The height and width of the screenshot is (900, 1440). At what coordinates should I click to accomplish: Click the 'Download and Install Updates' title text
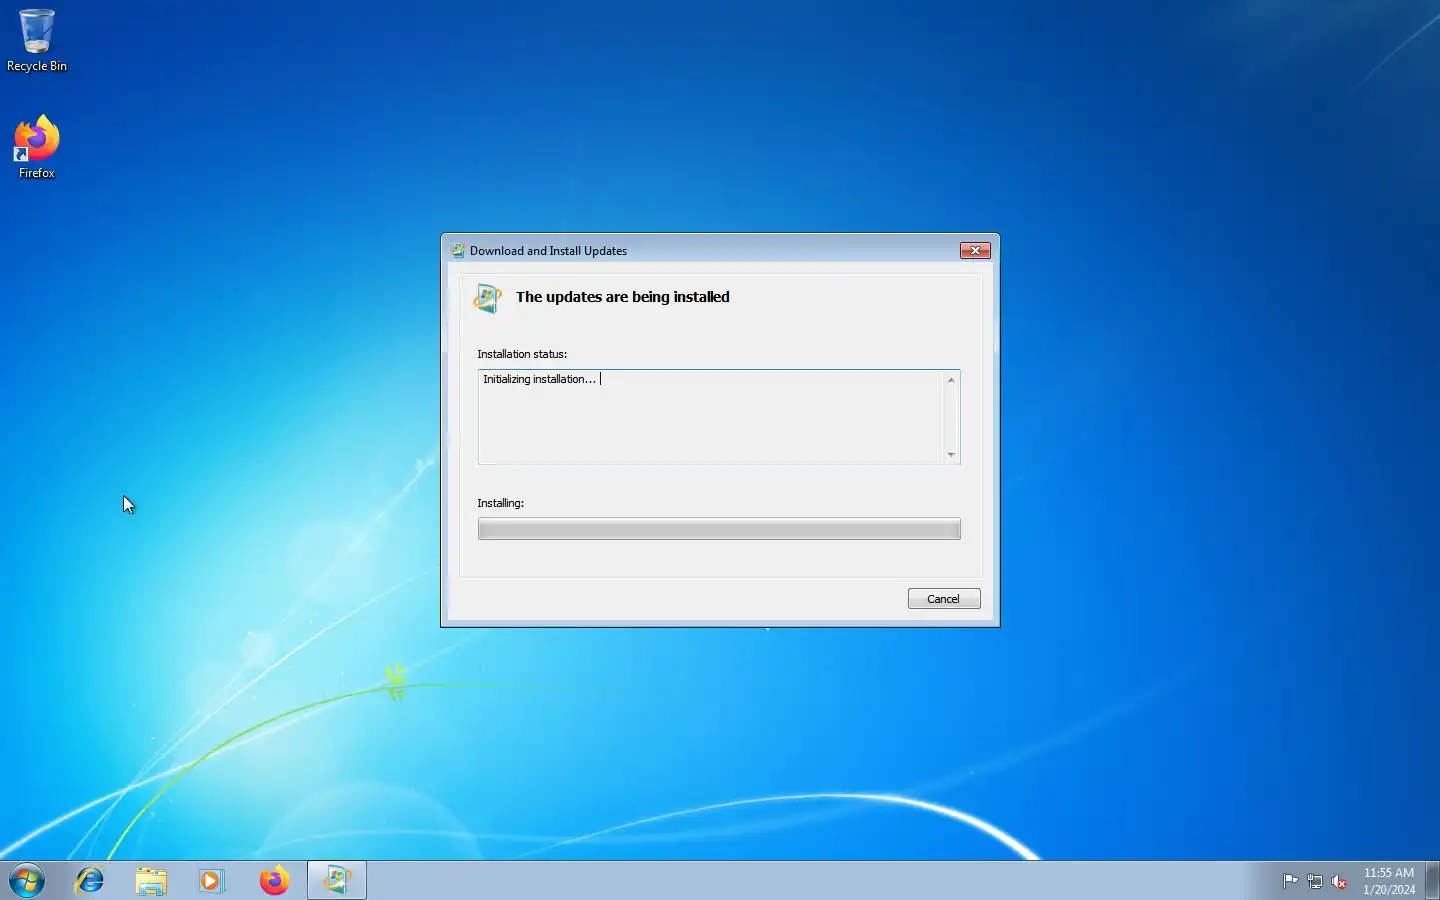[548, 251]
